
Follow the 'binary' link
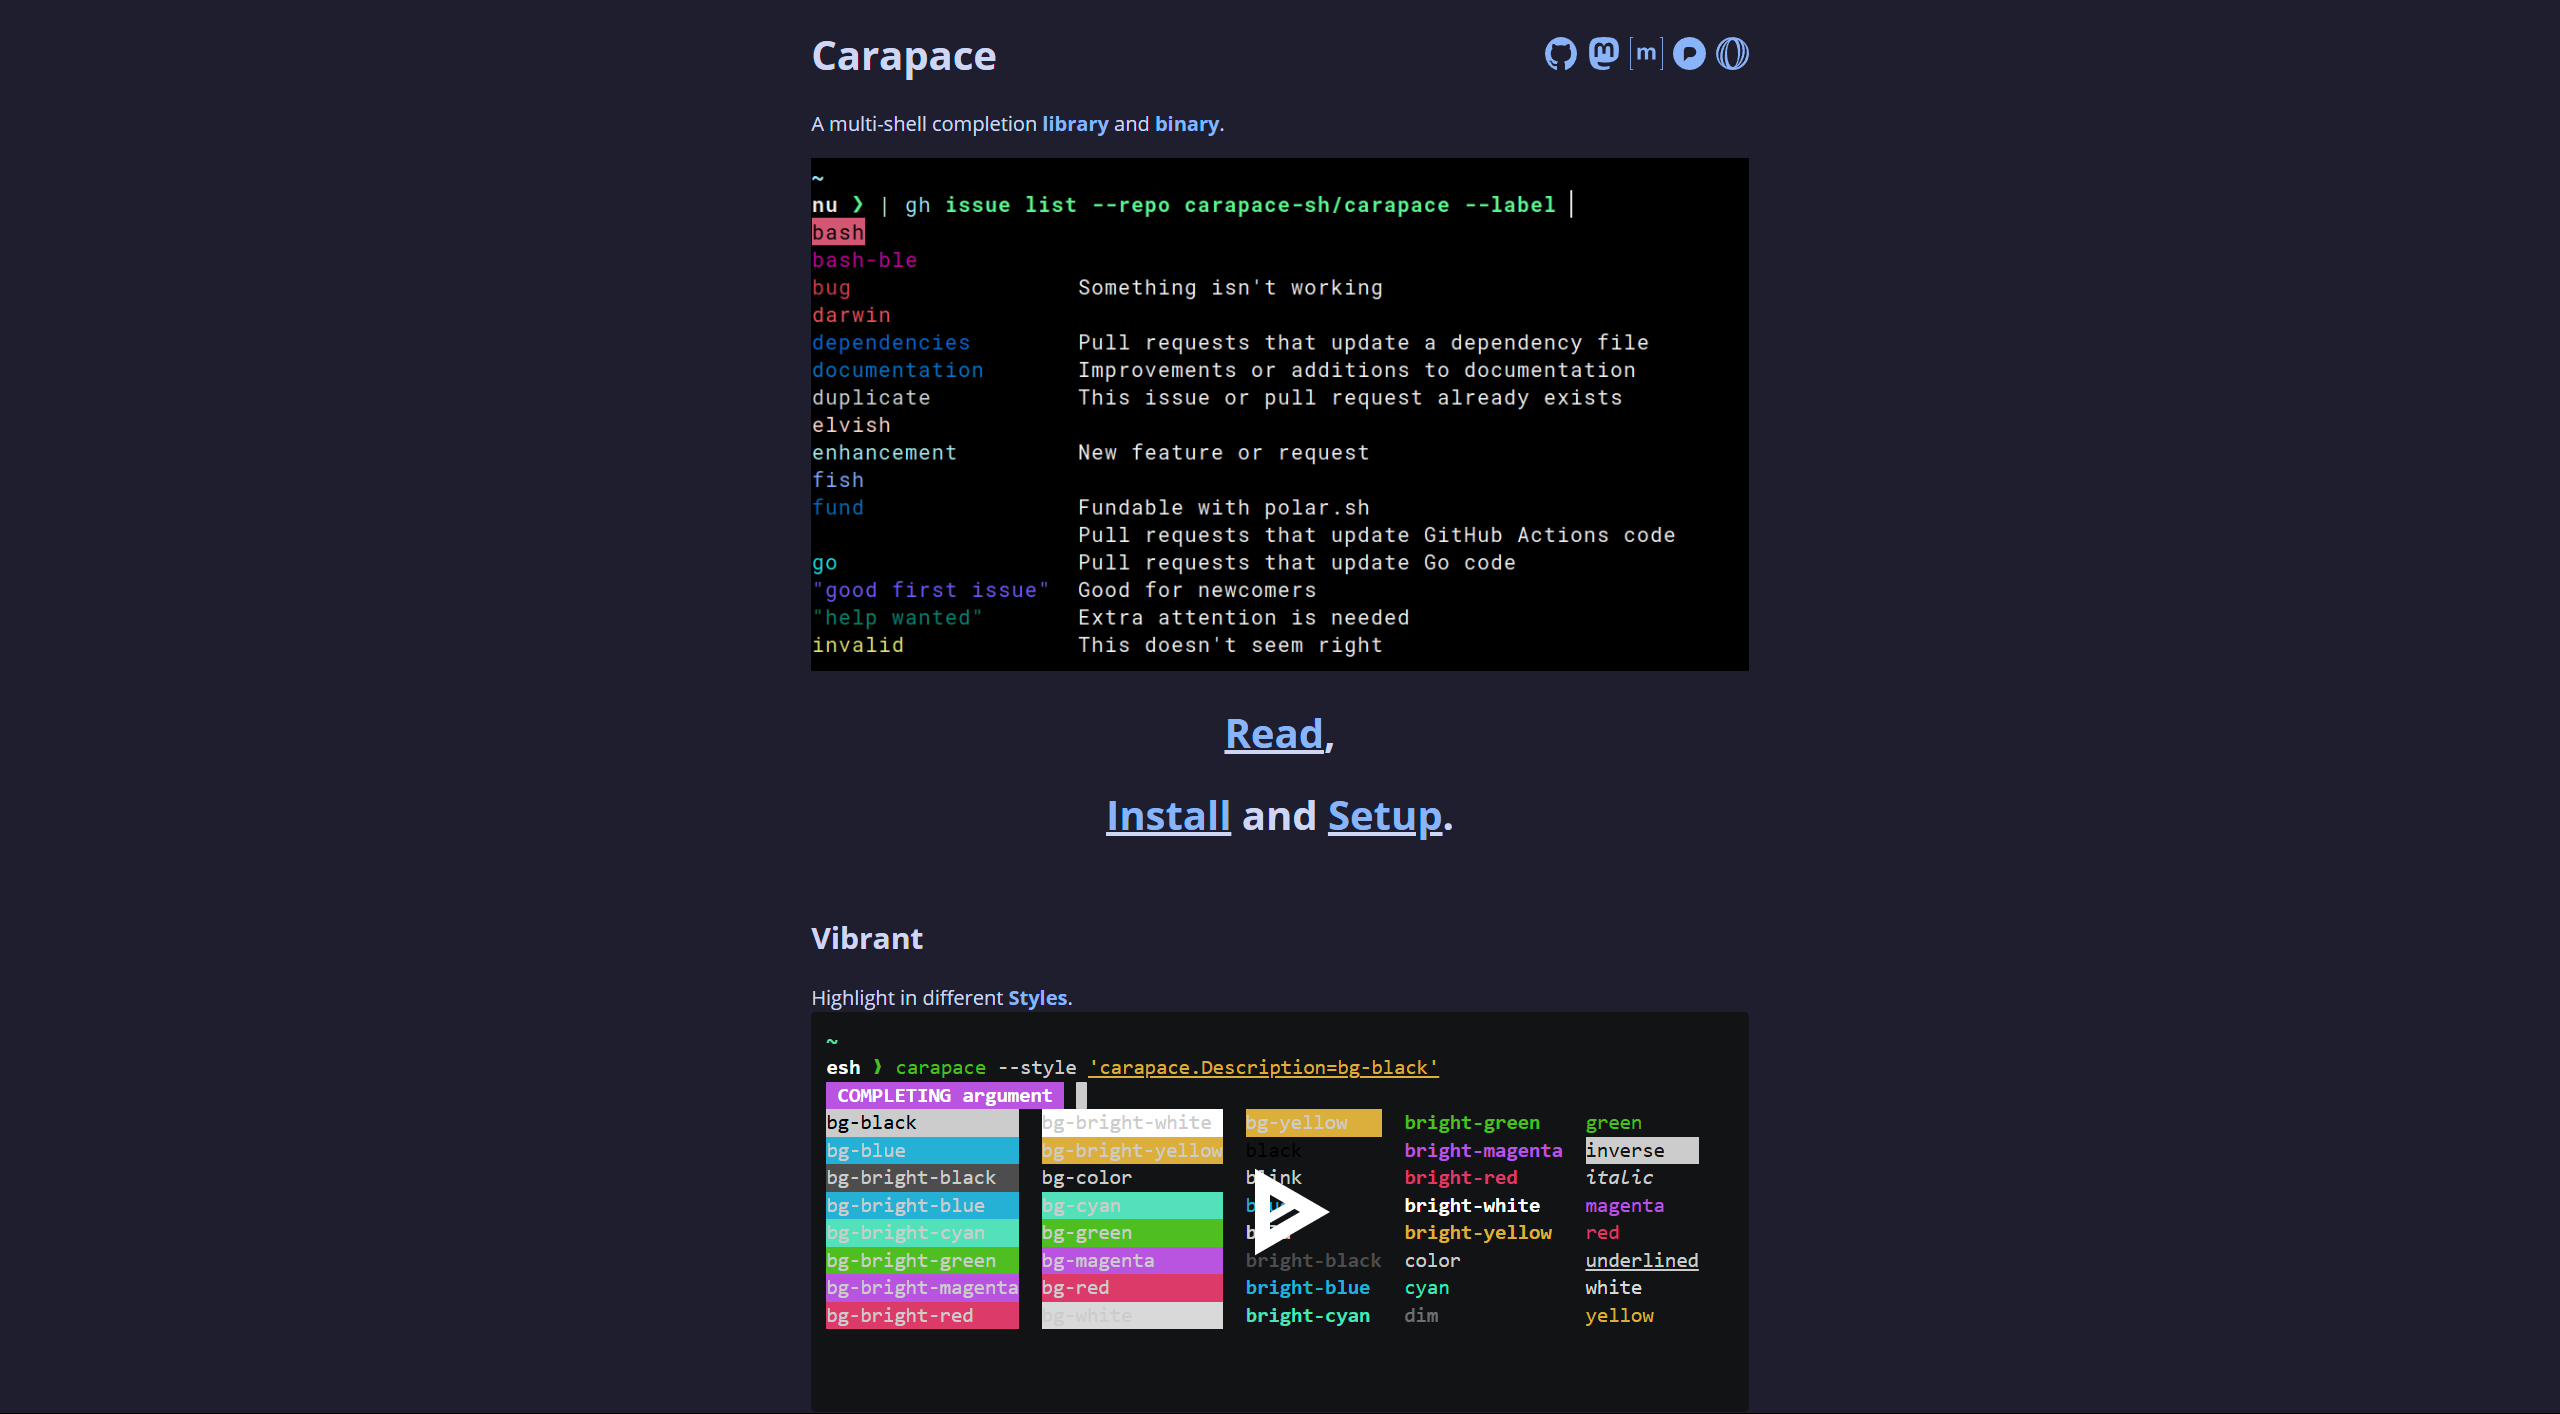tap(1187, 124)
